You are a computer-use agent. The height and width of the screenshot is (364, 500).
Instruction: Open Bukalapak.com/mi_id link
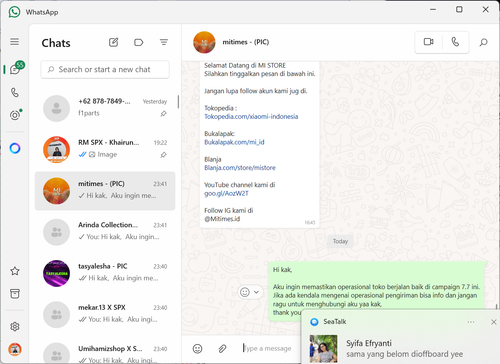click(x=234, y=142)
